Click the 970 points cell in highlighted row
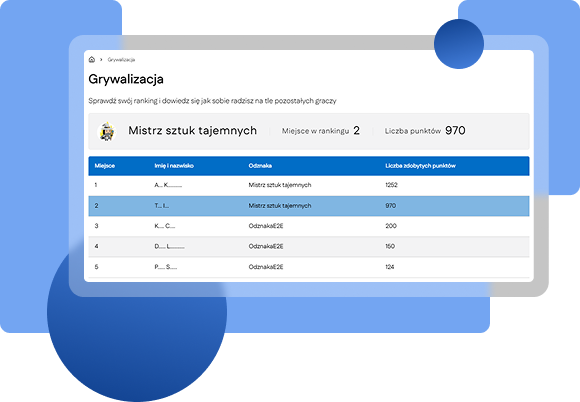 390,206
